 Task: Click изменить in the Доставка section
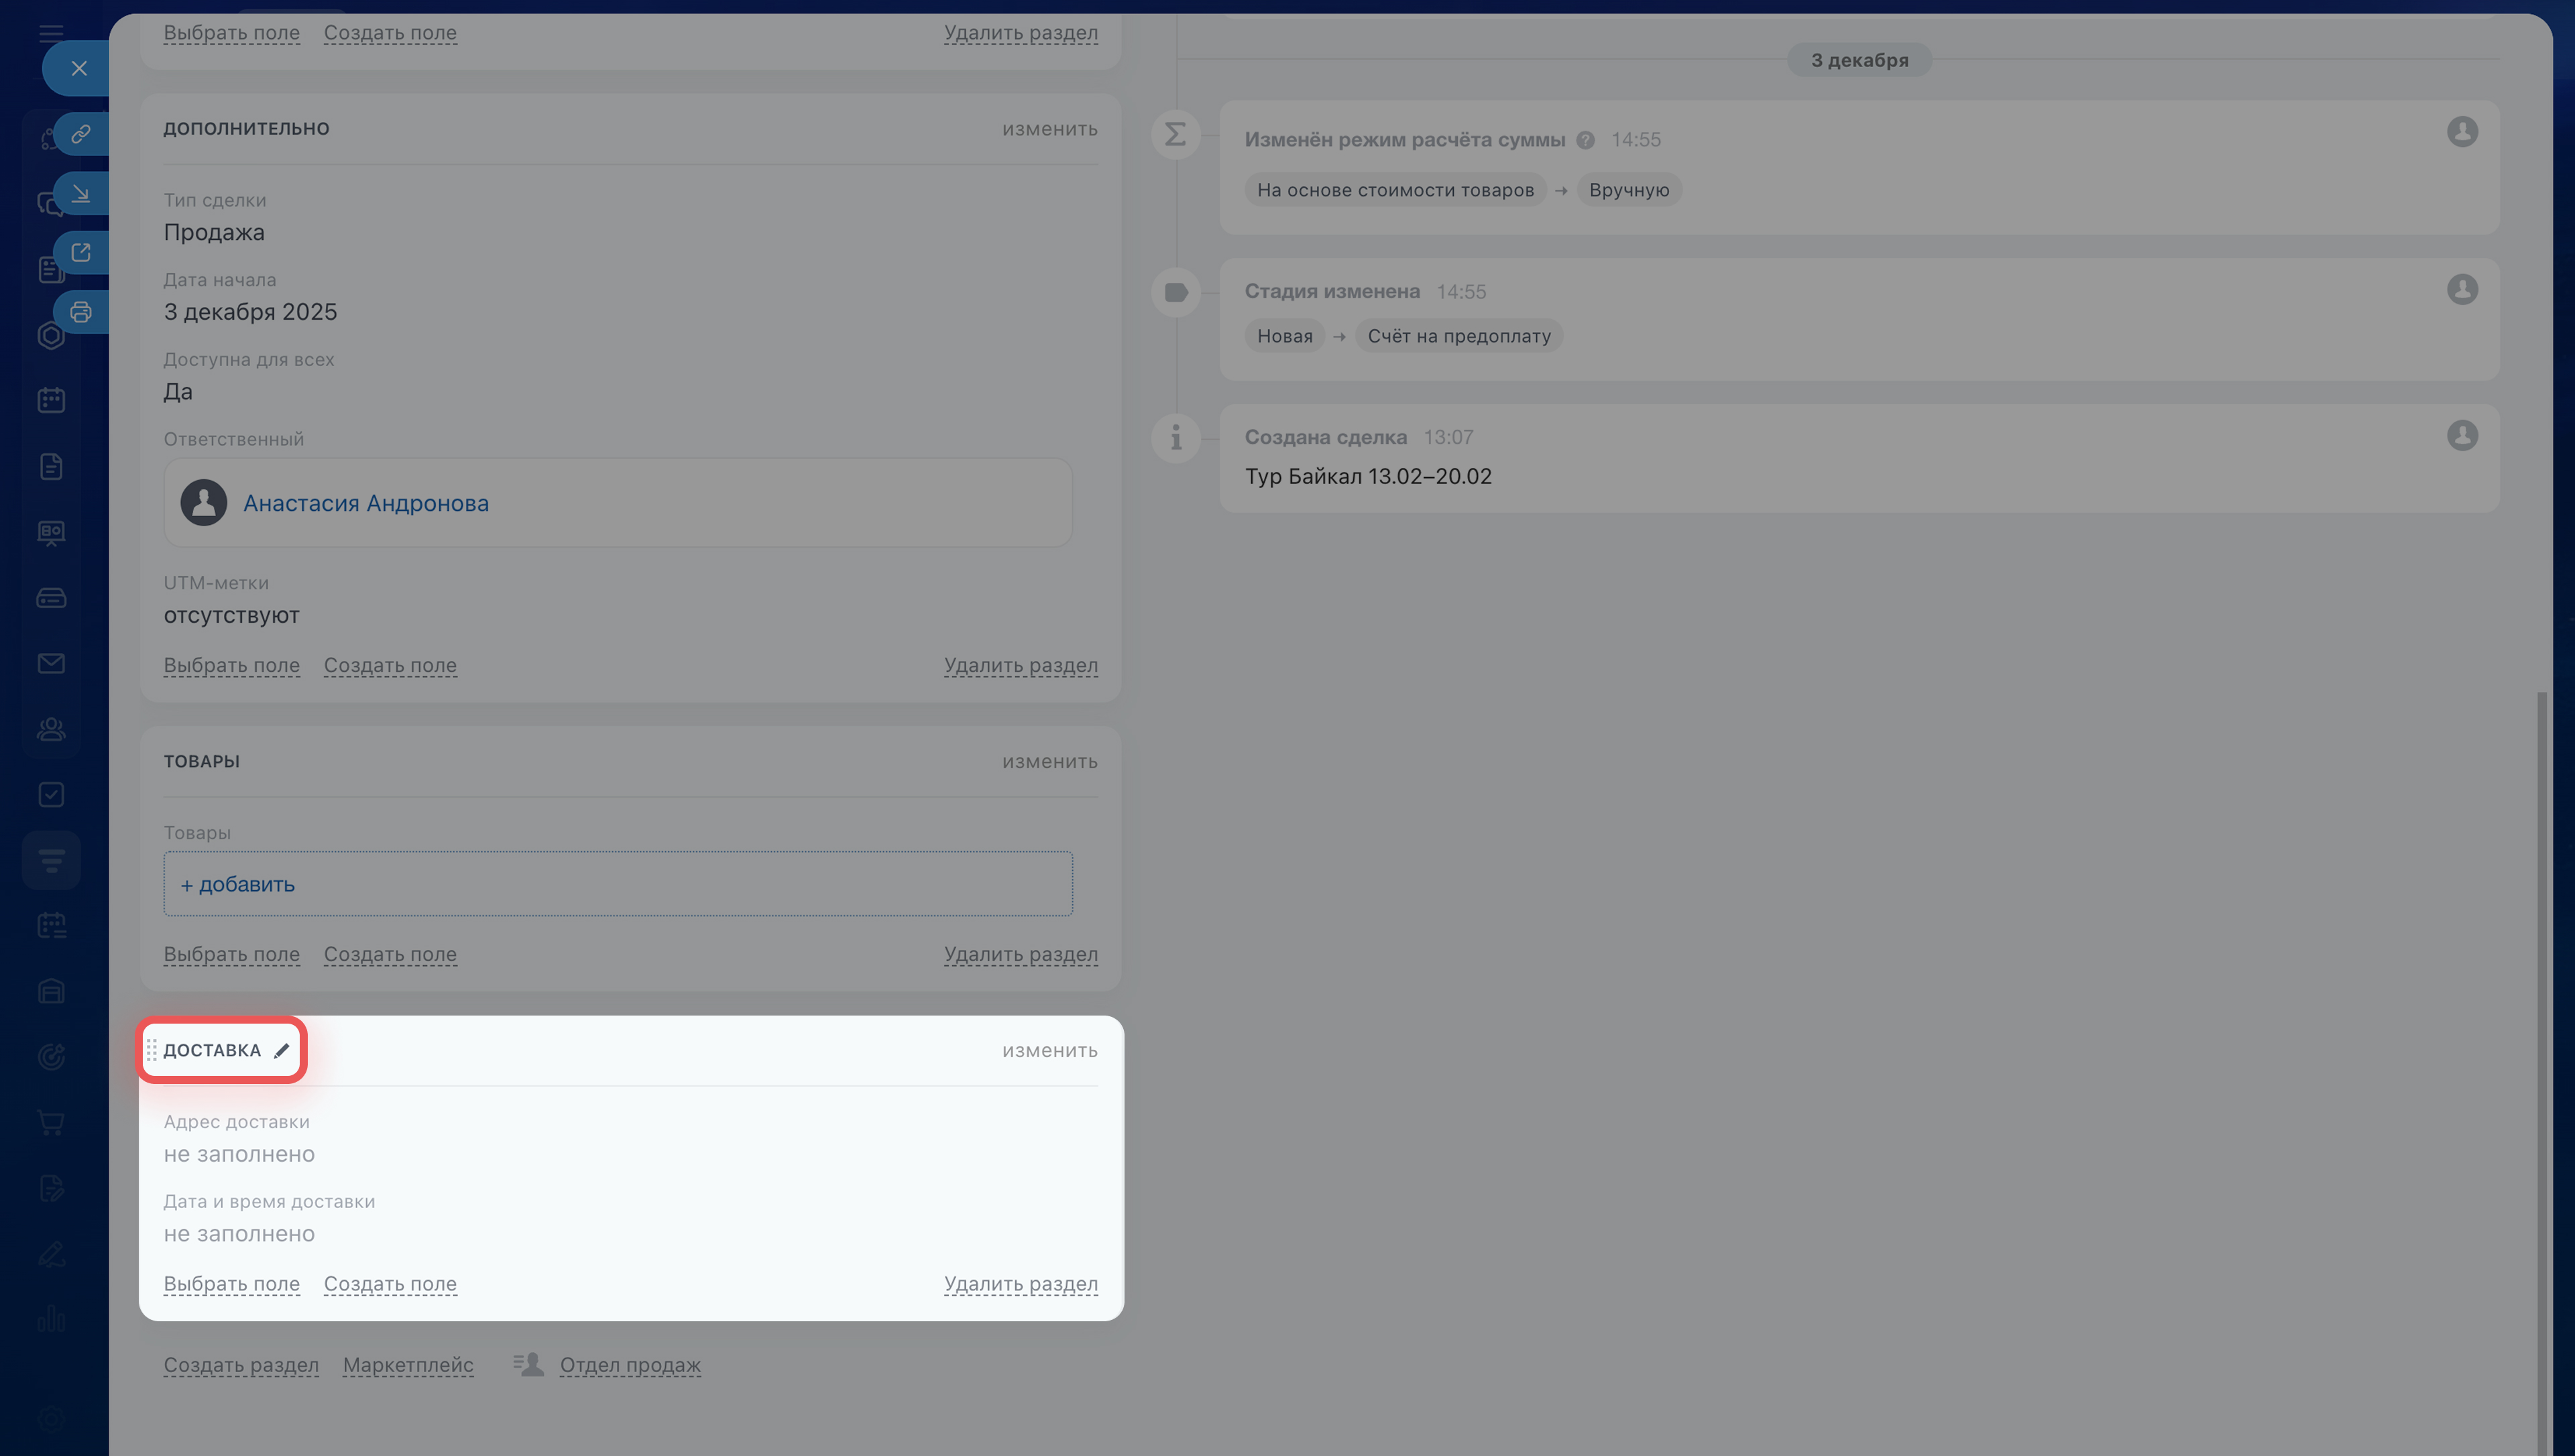tap(1049, 1050)
